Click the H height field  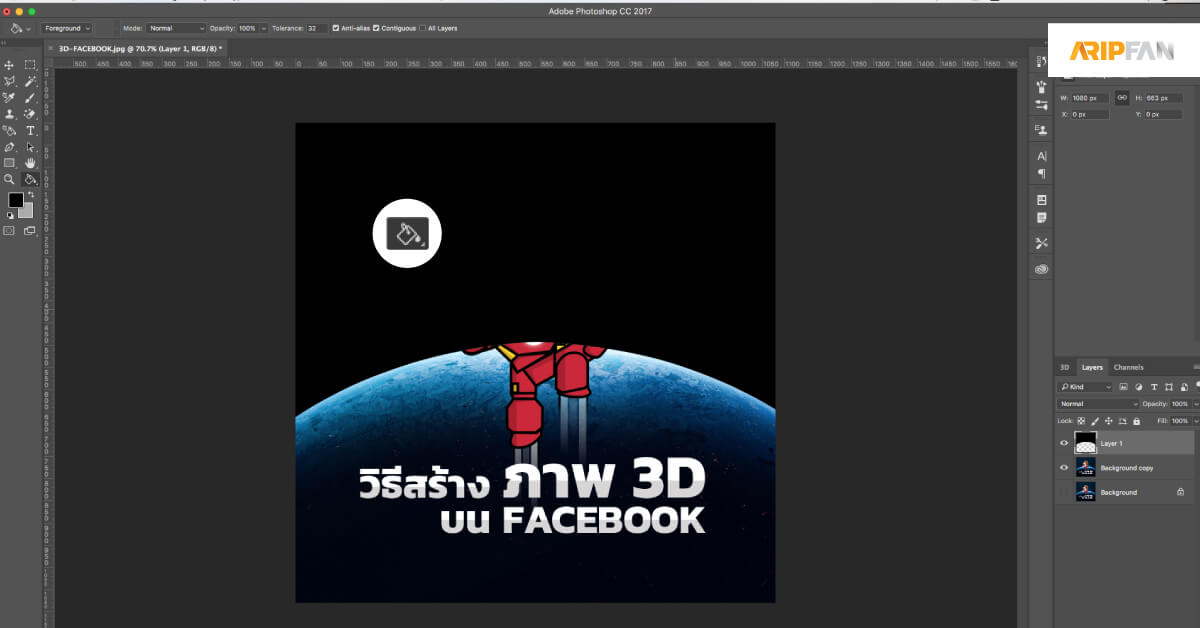click(x=1163, y=98)
